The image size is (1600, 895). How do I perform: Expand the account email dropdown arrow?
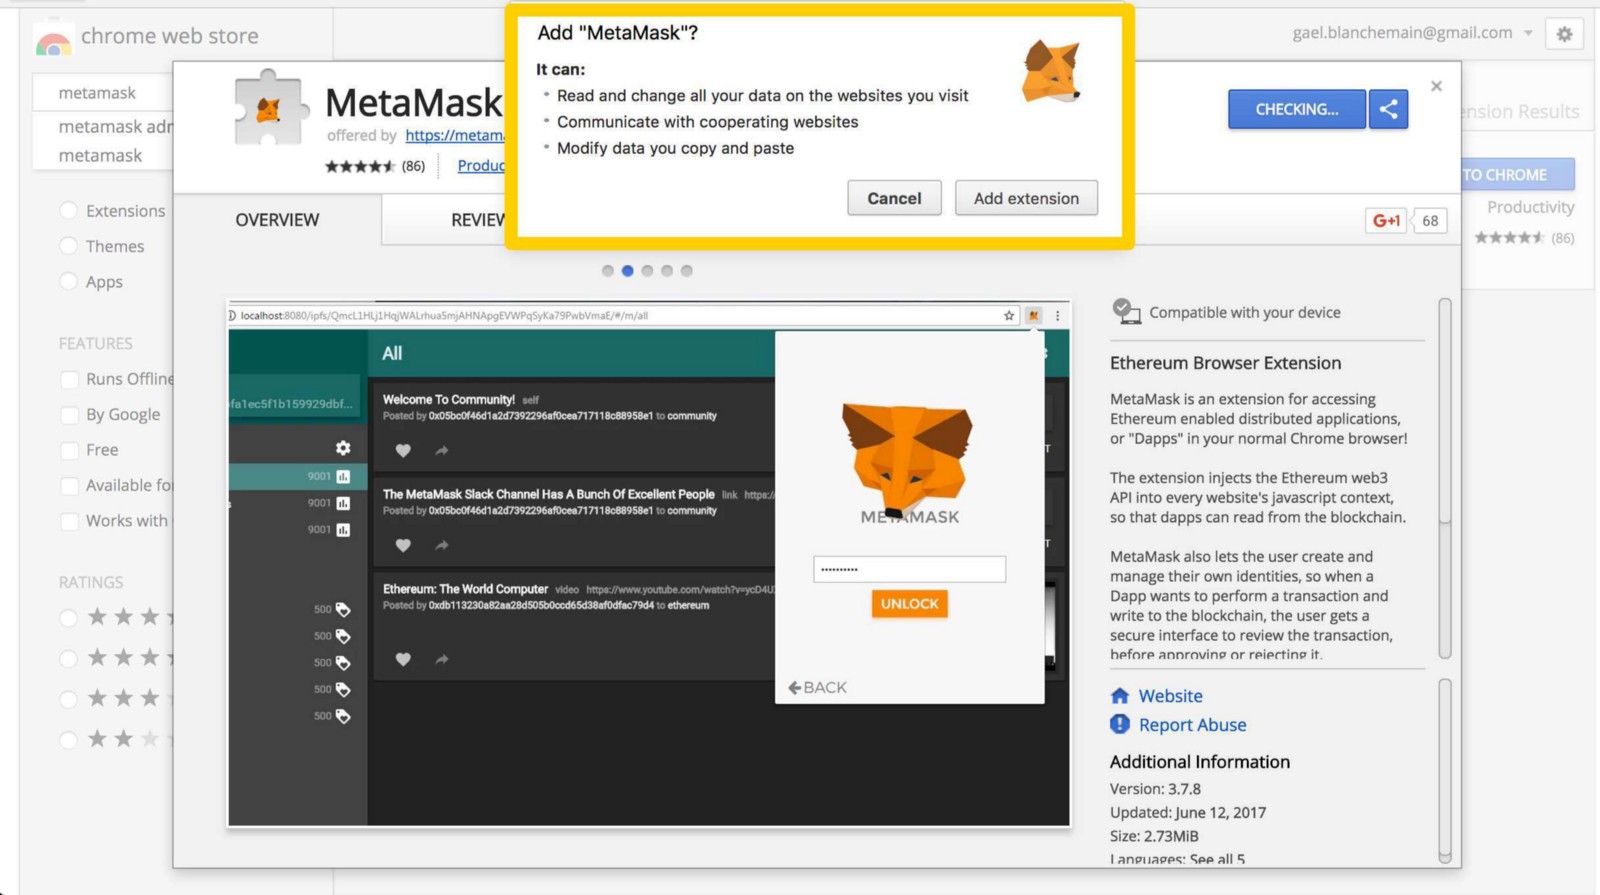pyautogui.click(x=1528, y=33)
